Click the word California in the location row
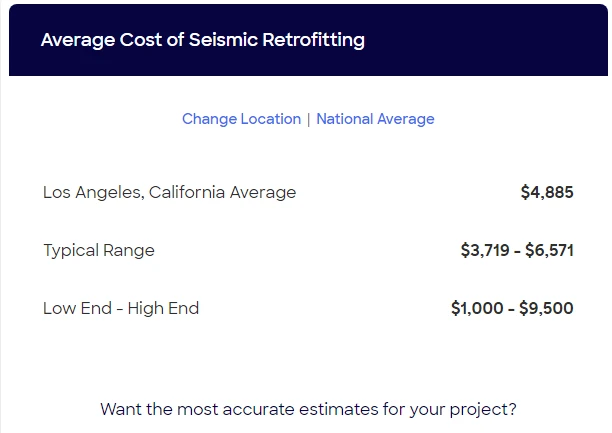612x433 pixels. 186,192
